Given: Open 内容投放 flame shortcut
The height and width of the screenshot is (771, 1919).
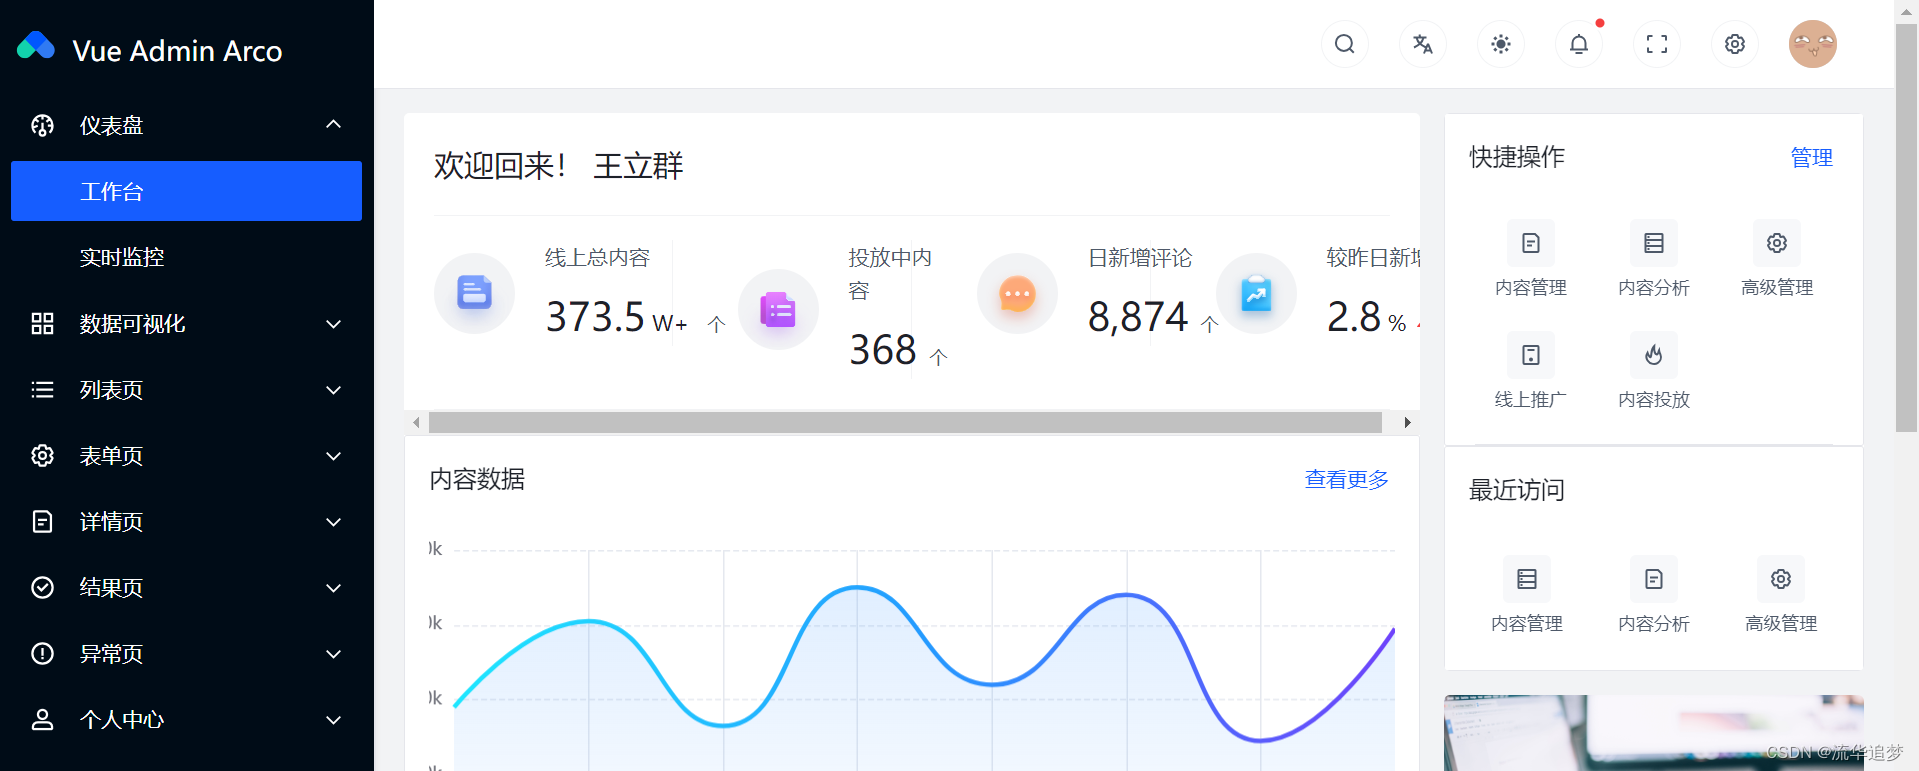Looking at the screenshot, I should click(x=1654, y=372).
